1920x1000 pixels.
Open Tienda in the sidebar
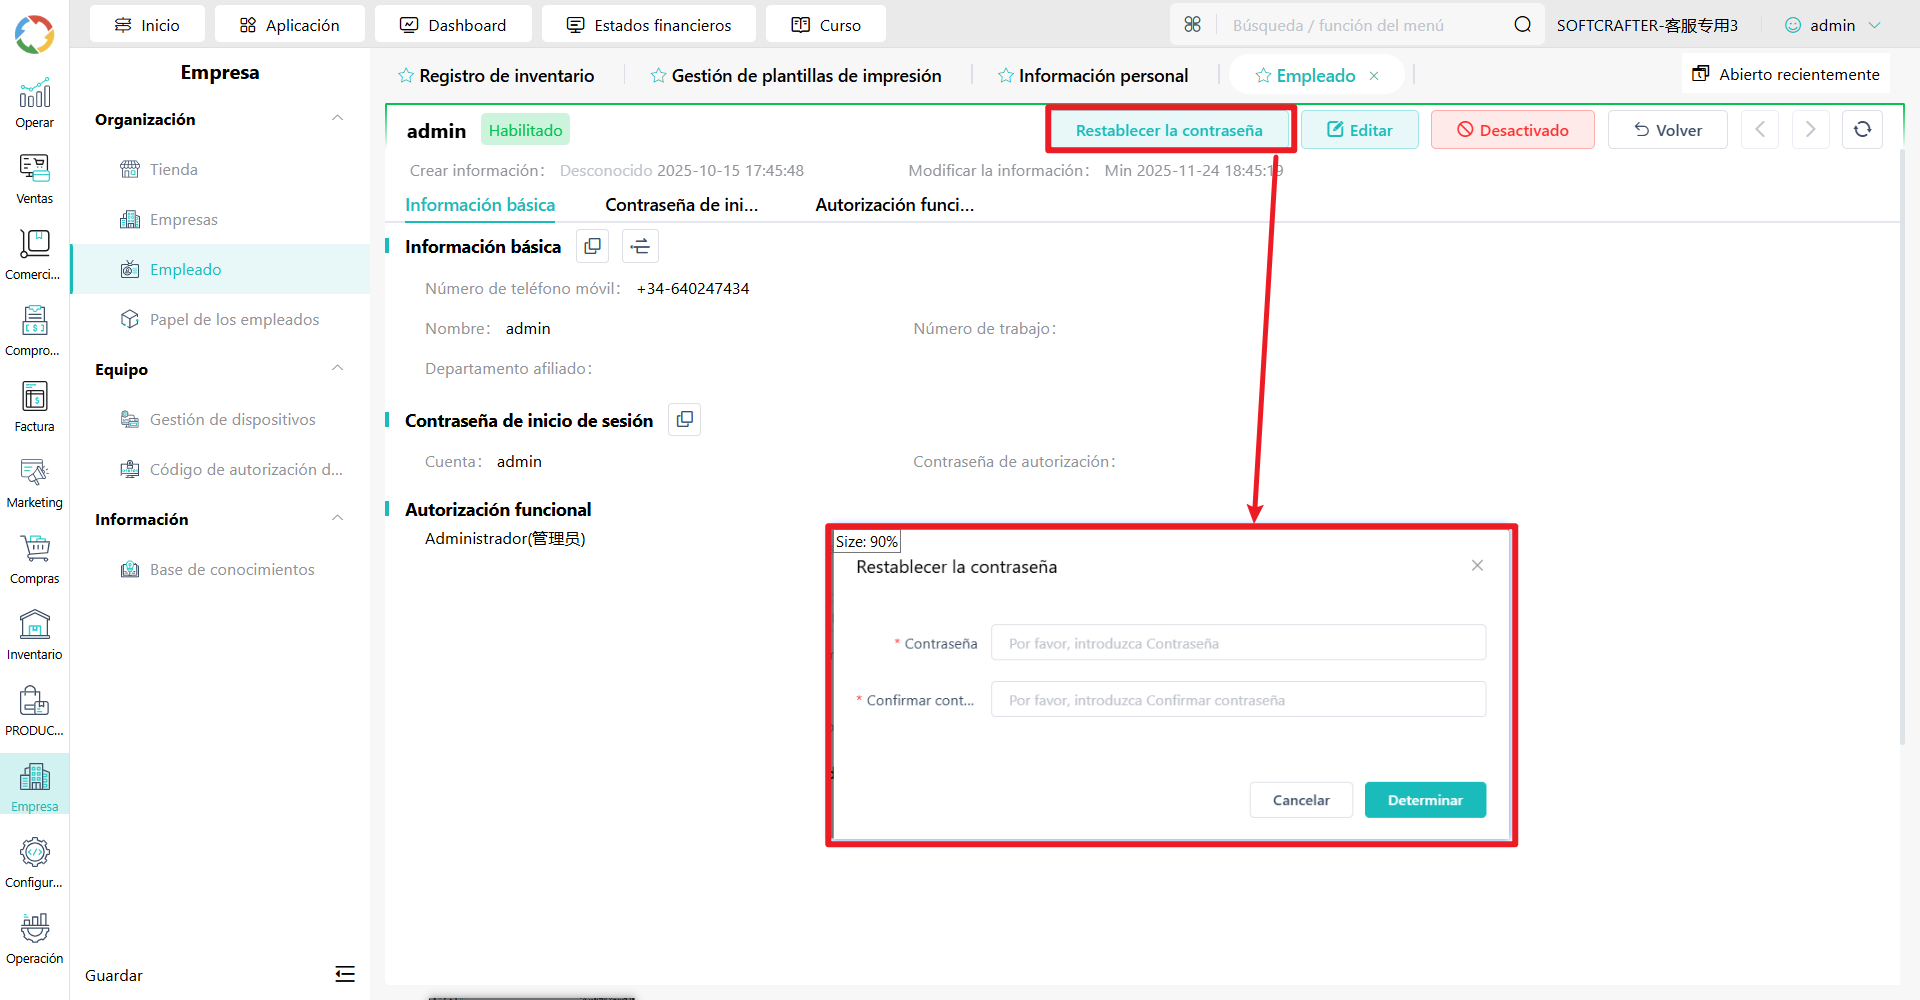220,169
